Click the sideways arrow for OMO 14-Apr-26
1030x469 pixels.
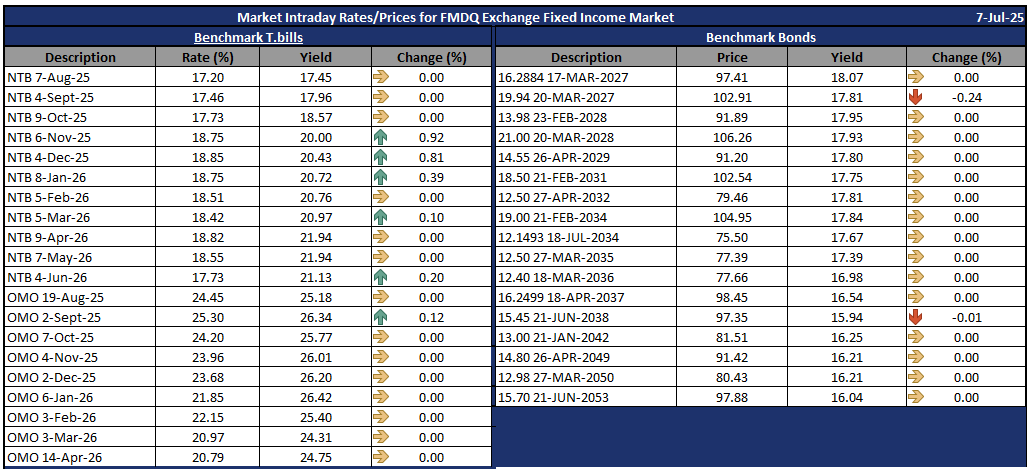380,457
